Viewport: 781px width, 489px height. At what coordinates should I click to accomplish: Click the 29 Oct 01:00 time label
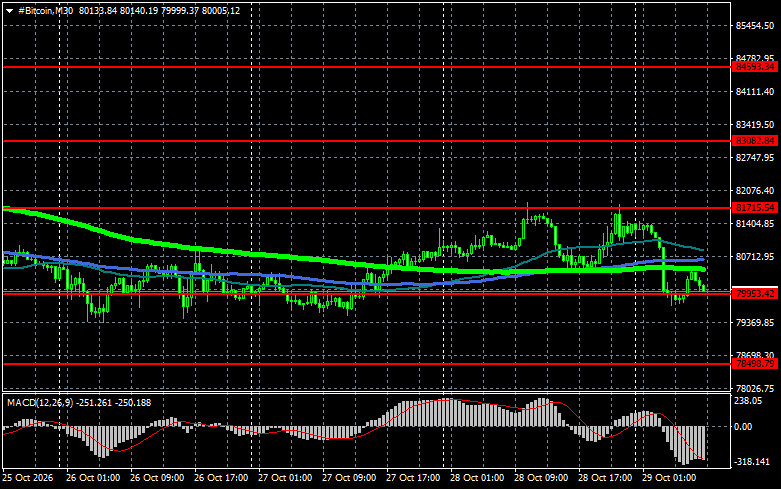coord(669,478)
